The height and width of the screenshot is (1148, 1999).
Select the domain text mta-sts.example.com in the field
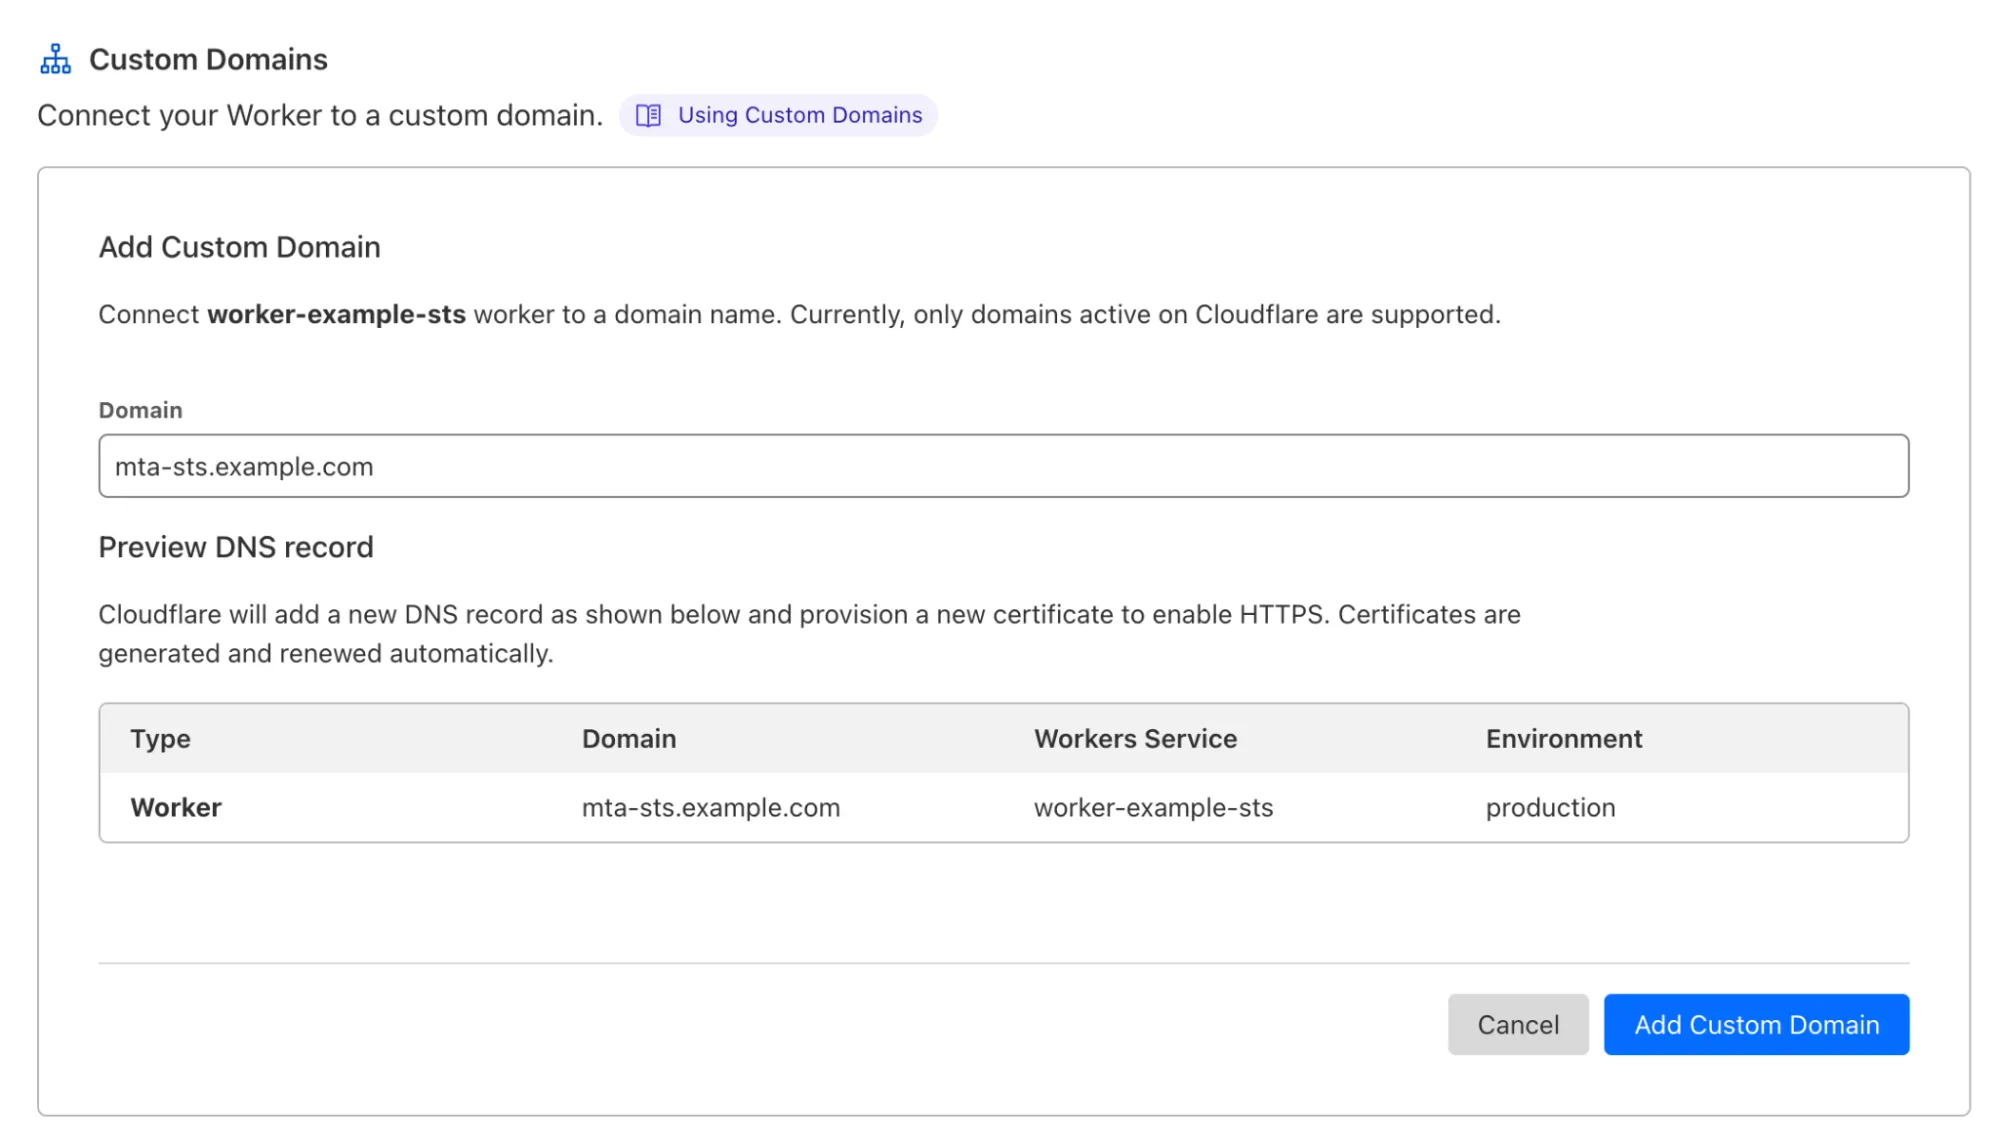[x=245, y=465]
